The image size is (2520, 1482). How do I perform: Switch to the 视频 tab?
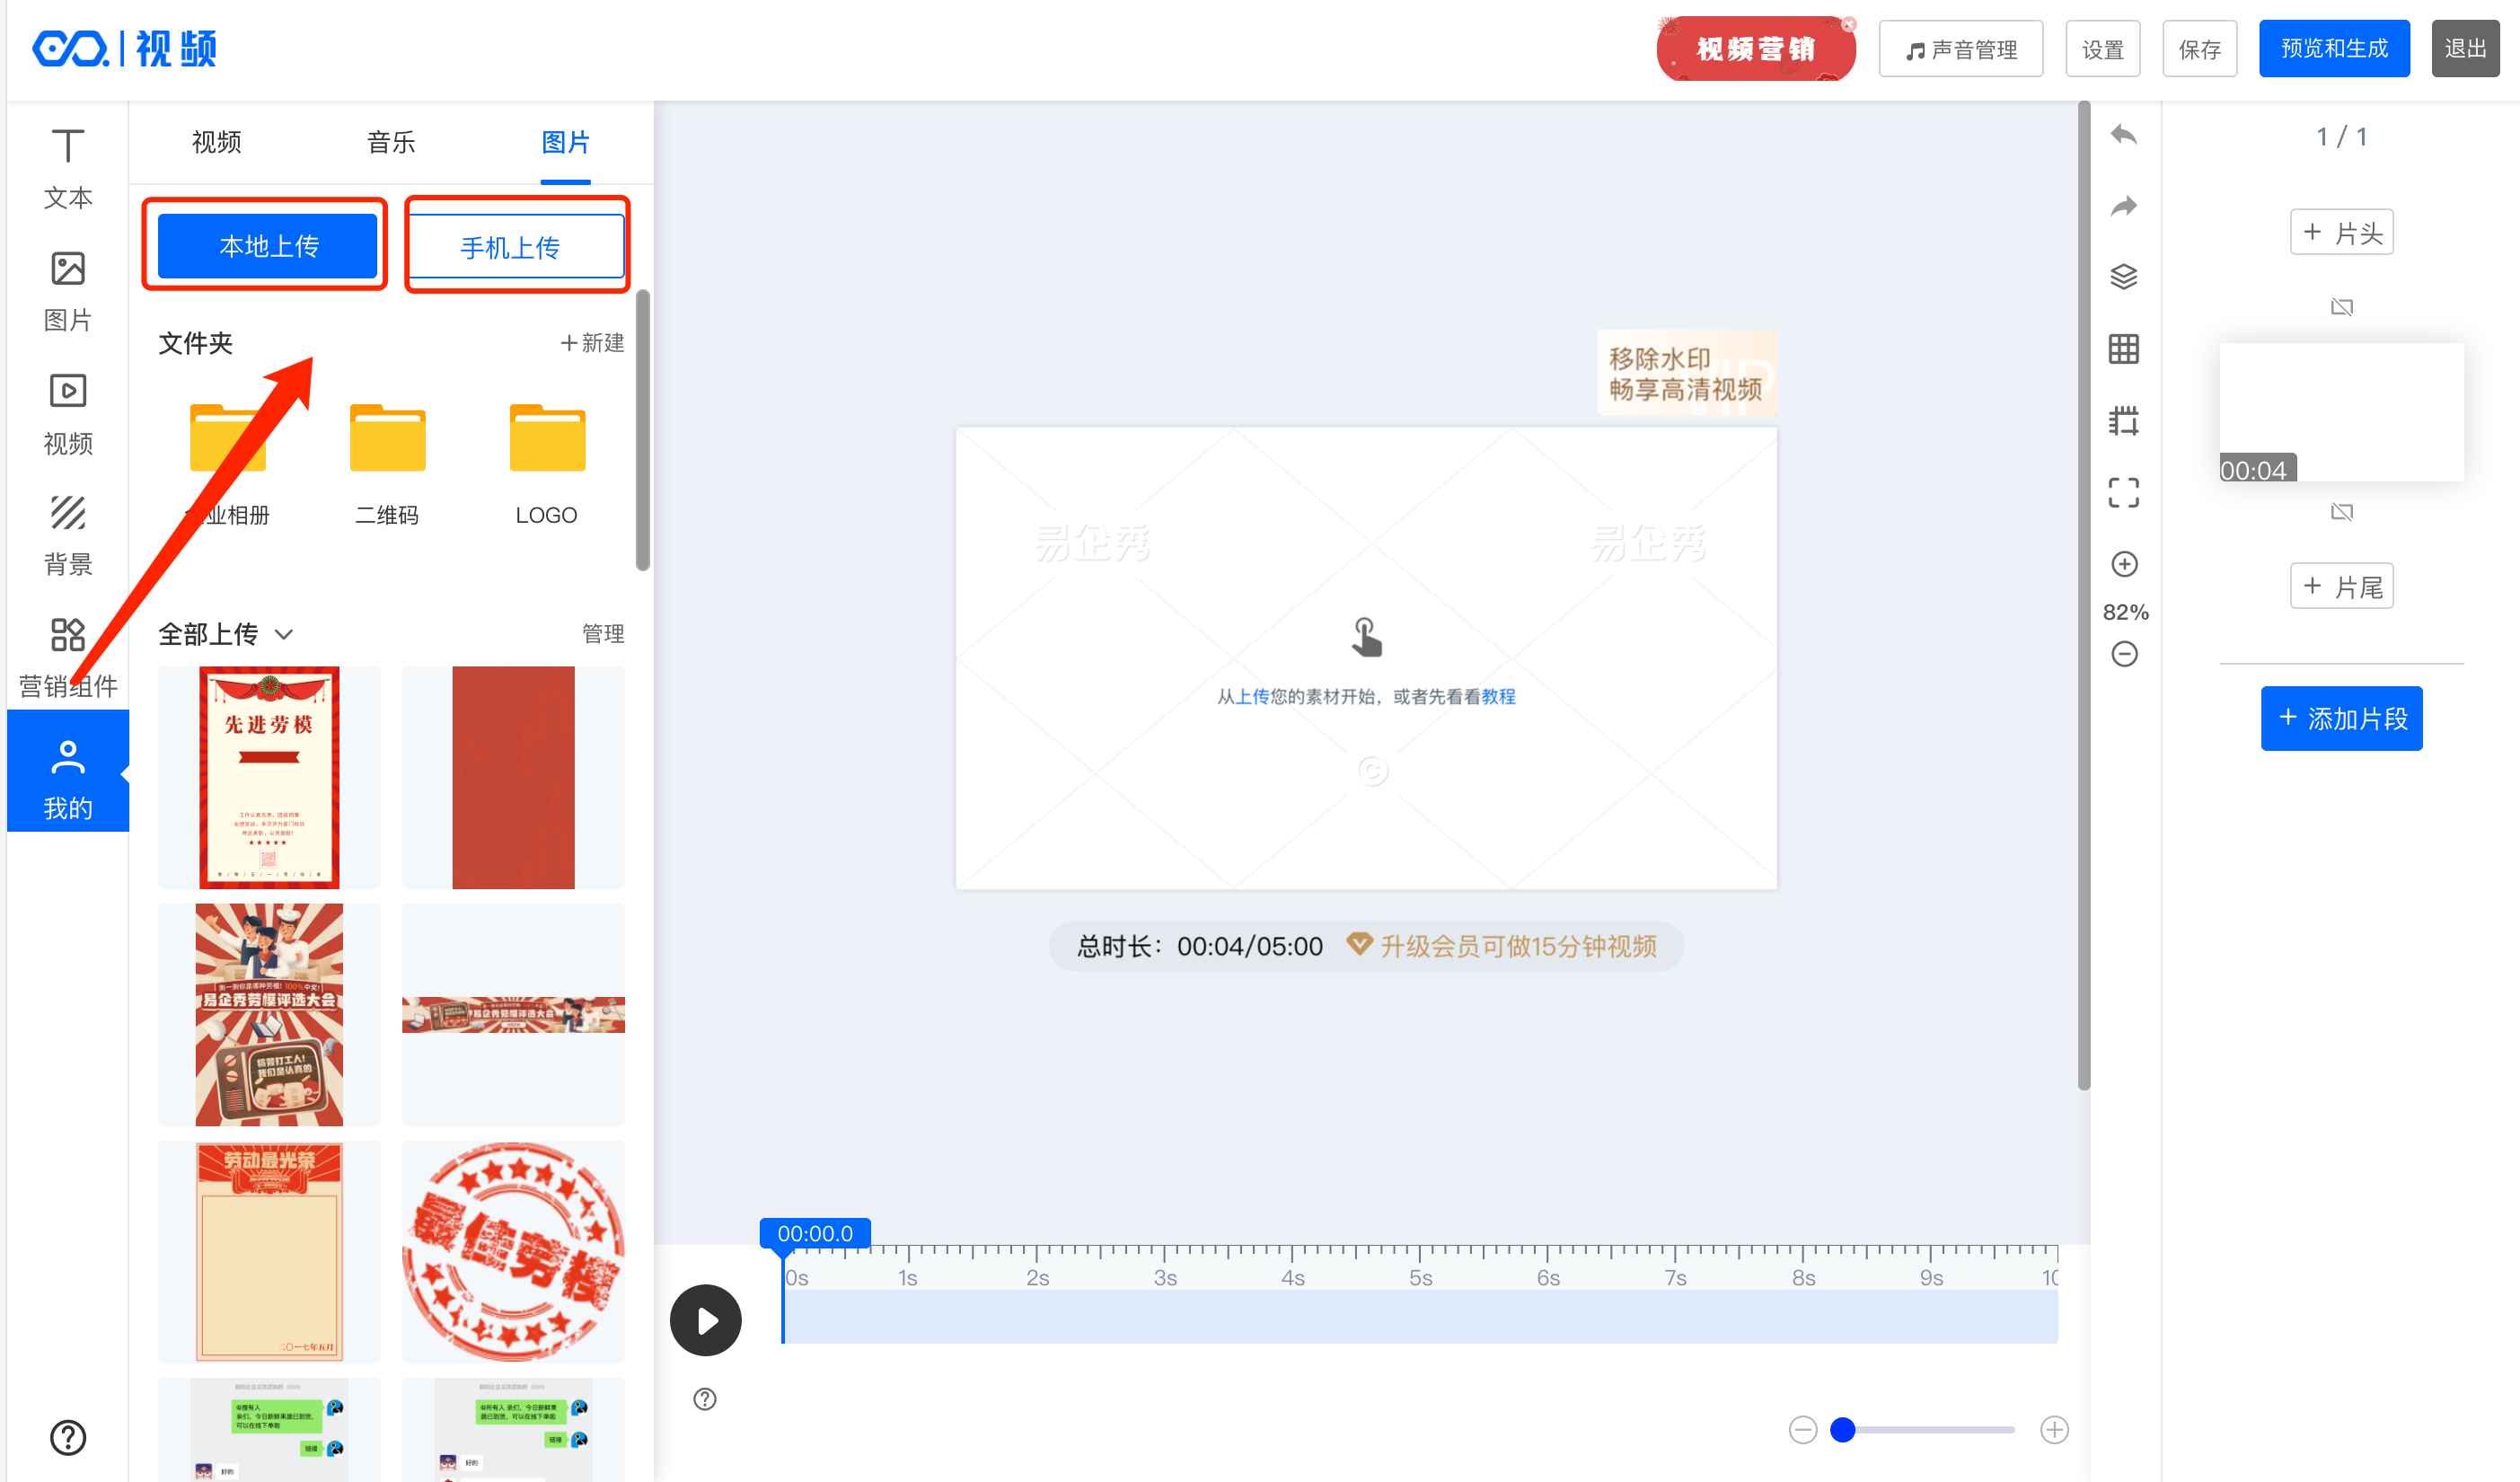(216, 142)
